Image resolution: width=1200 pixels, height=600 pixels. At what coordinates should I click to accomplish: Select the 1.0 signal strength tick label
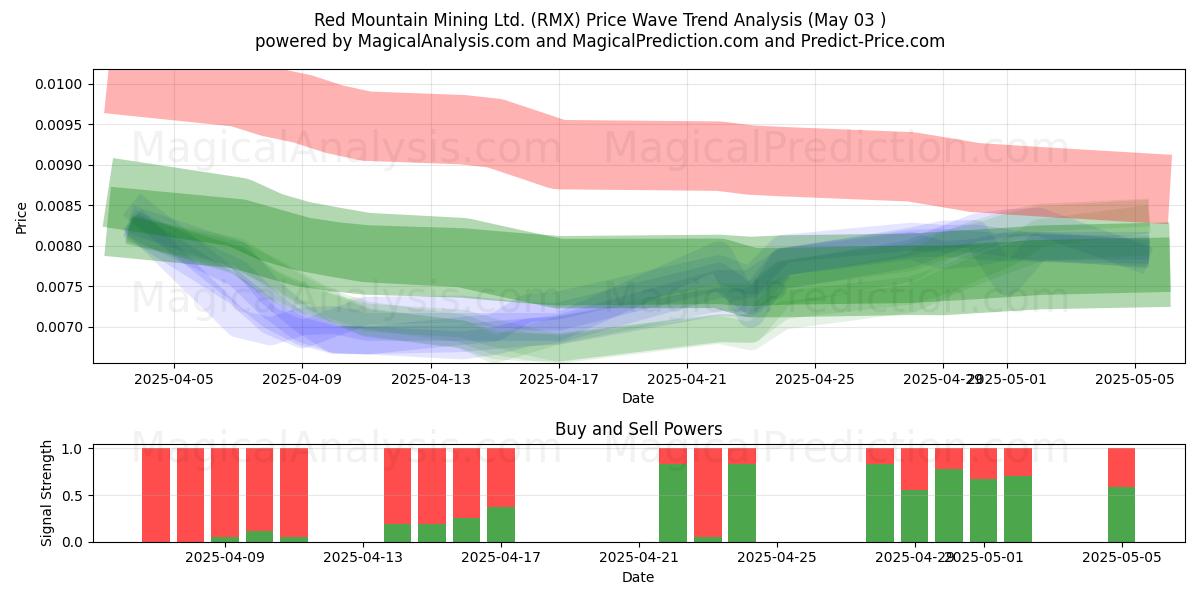click(x=74, y=449)
